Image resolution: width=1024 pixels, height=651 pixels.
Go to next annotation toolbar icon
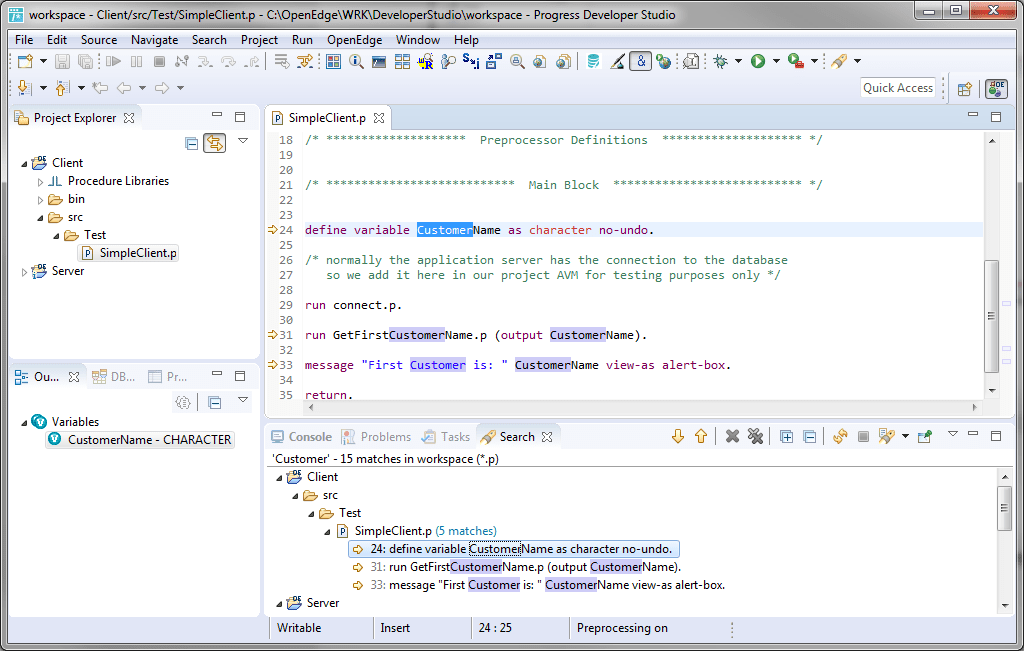[x=24, y=87]
